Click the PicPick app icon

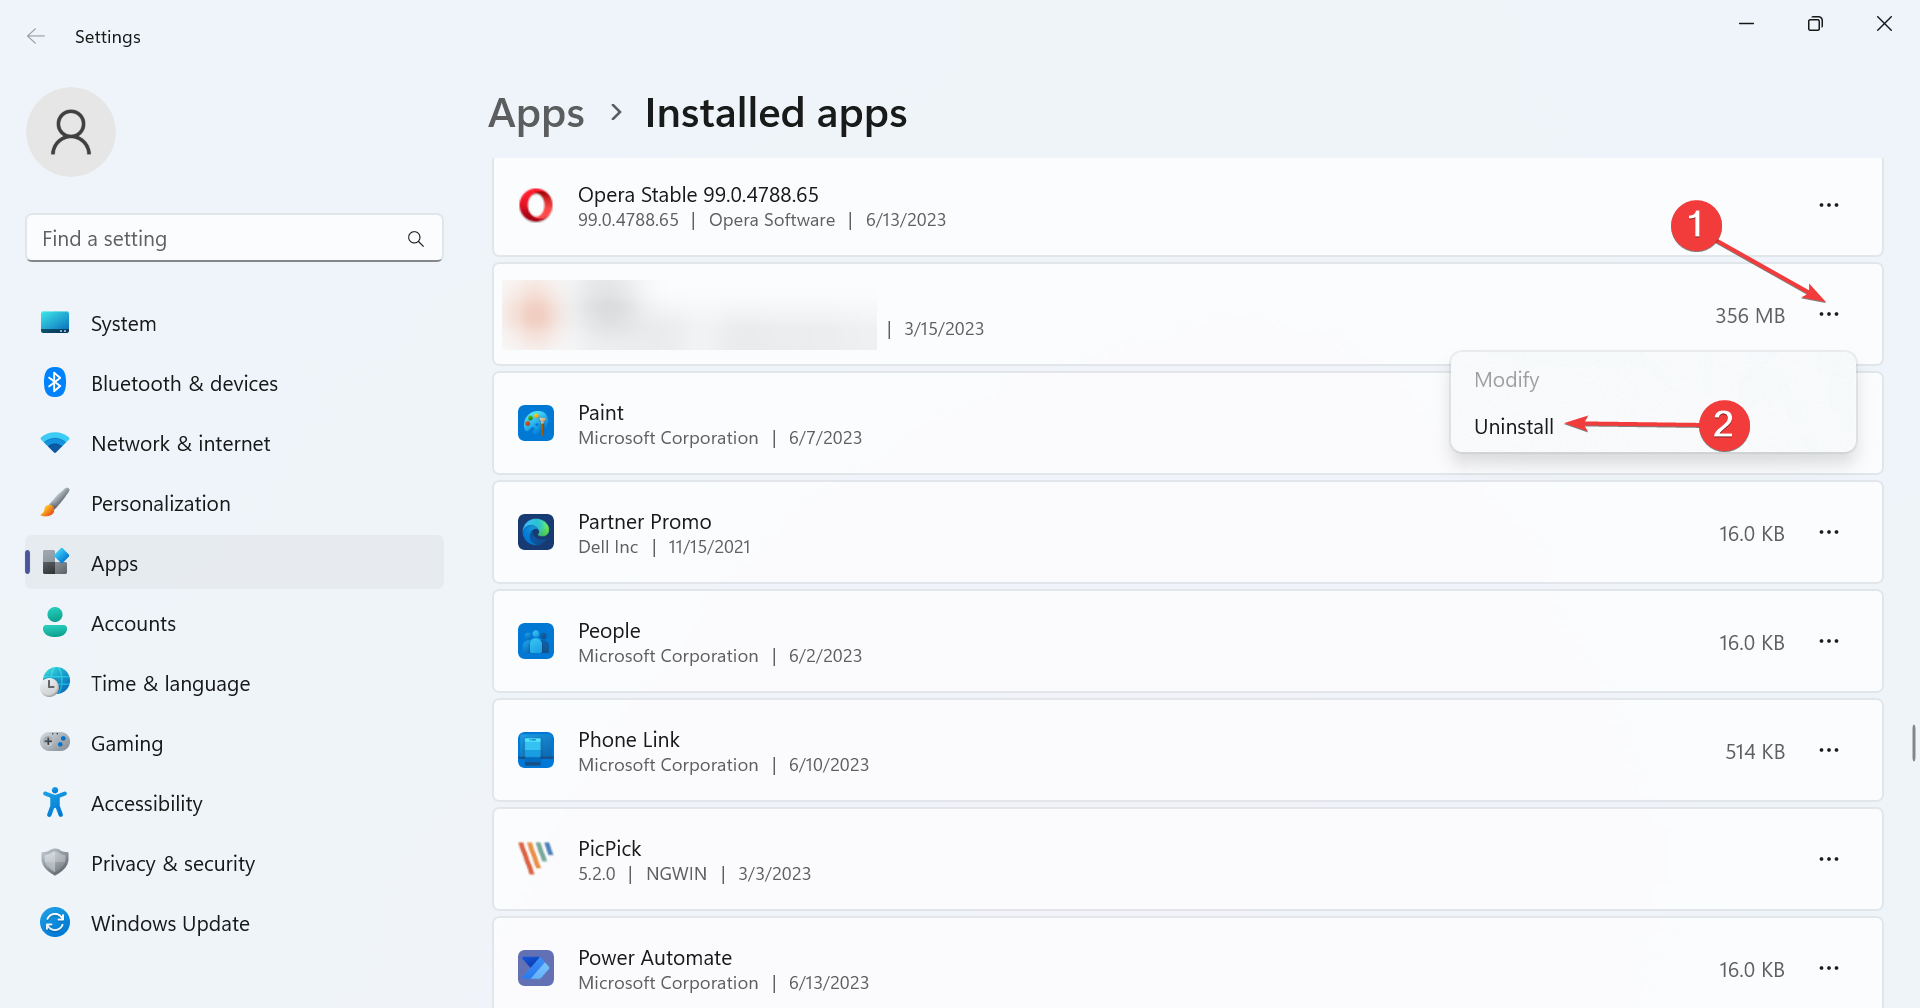pos(536,859)
